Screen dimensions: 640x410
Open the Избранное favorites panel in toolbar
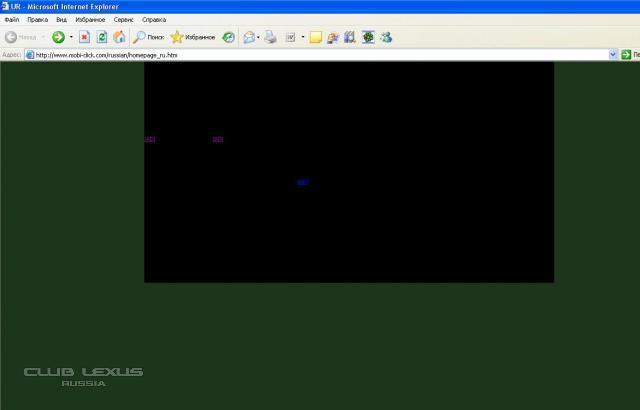pyautogui.click(x=193, y=37)
